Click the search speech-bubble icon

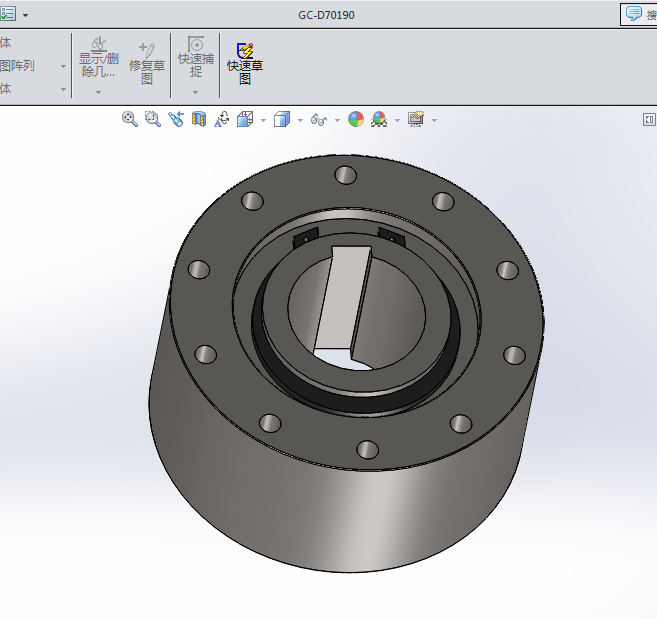(634, 14)
